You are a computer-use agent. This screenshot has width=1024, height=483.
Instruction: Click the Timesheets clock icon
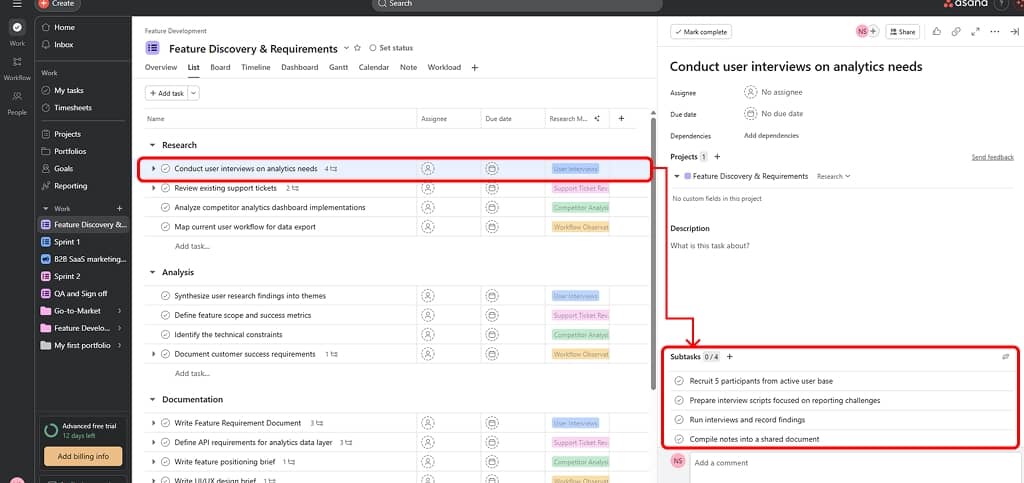(x=46, y=108)
